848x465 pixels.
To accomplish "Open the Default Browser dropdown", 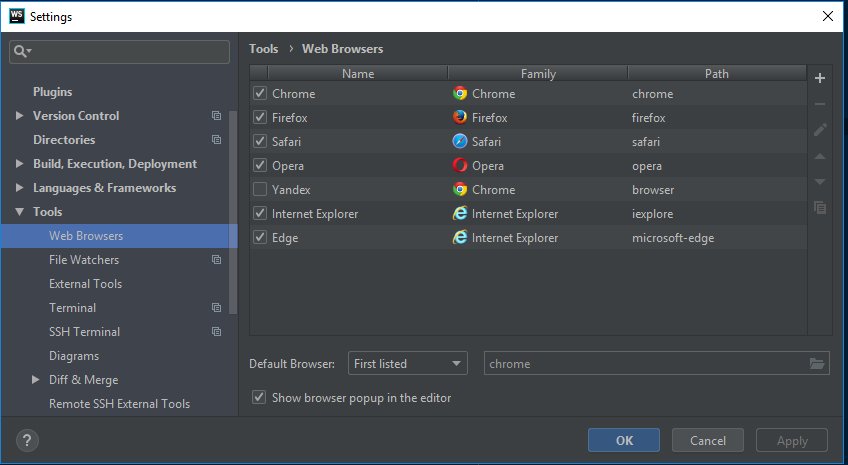I will (408, 363).
